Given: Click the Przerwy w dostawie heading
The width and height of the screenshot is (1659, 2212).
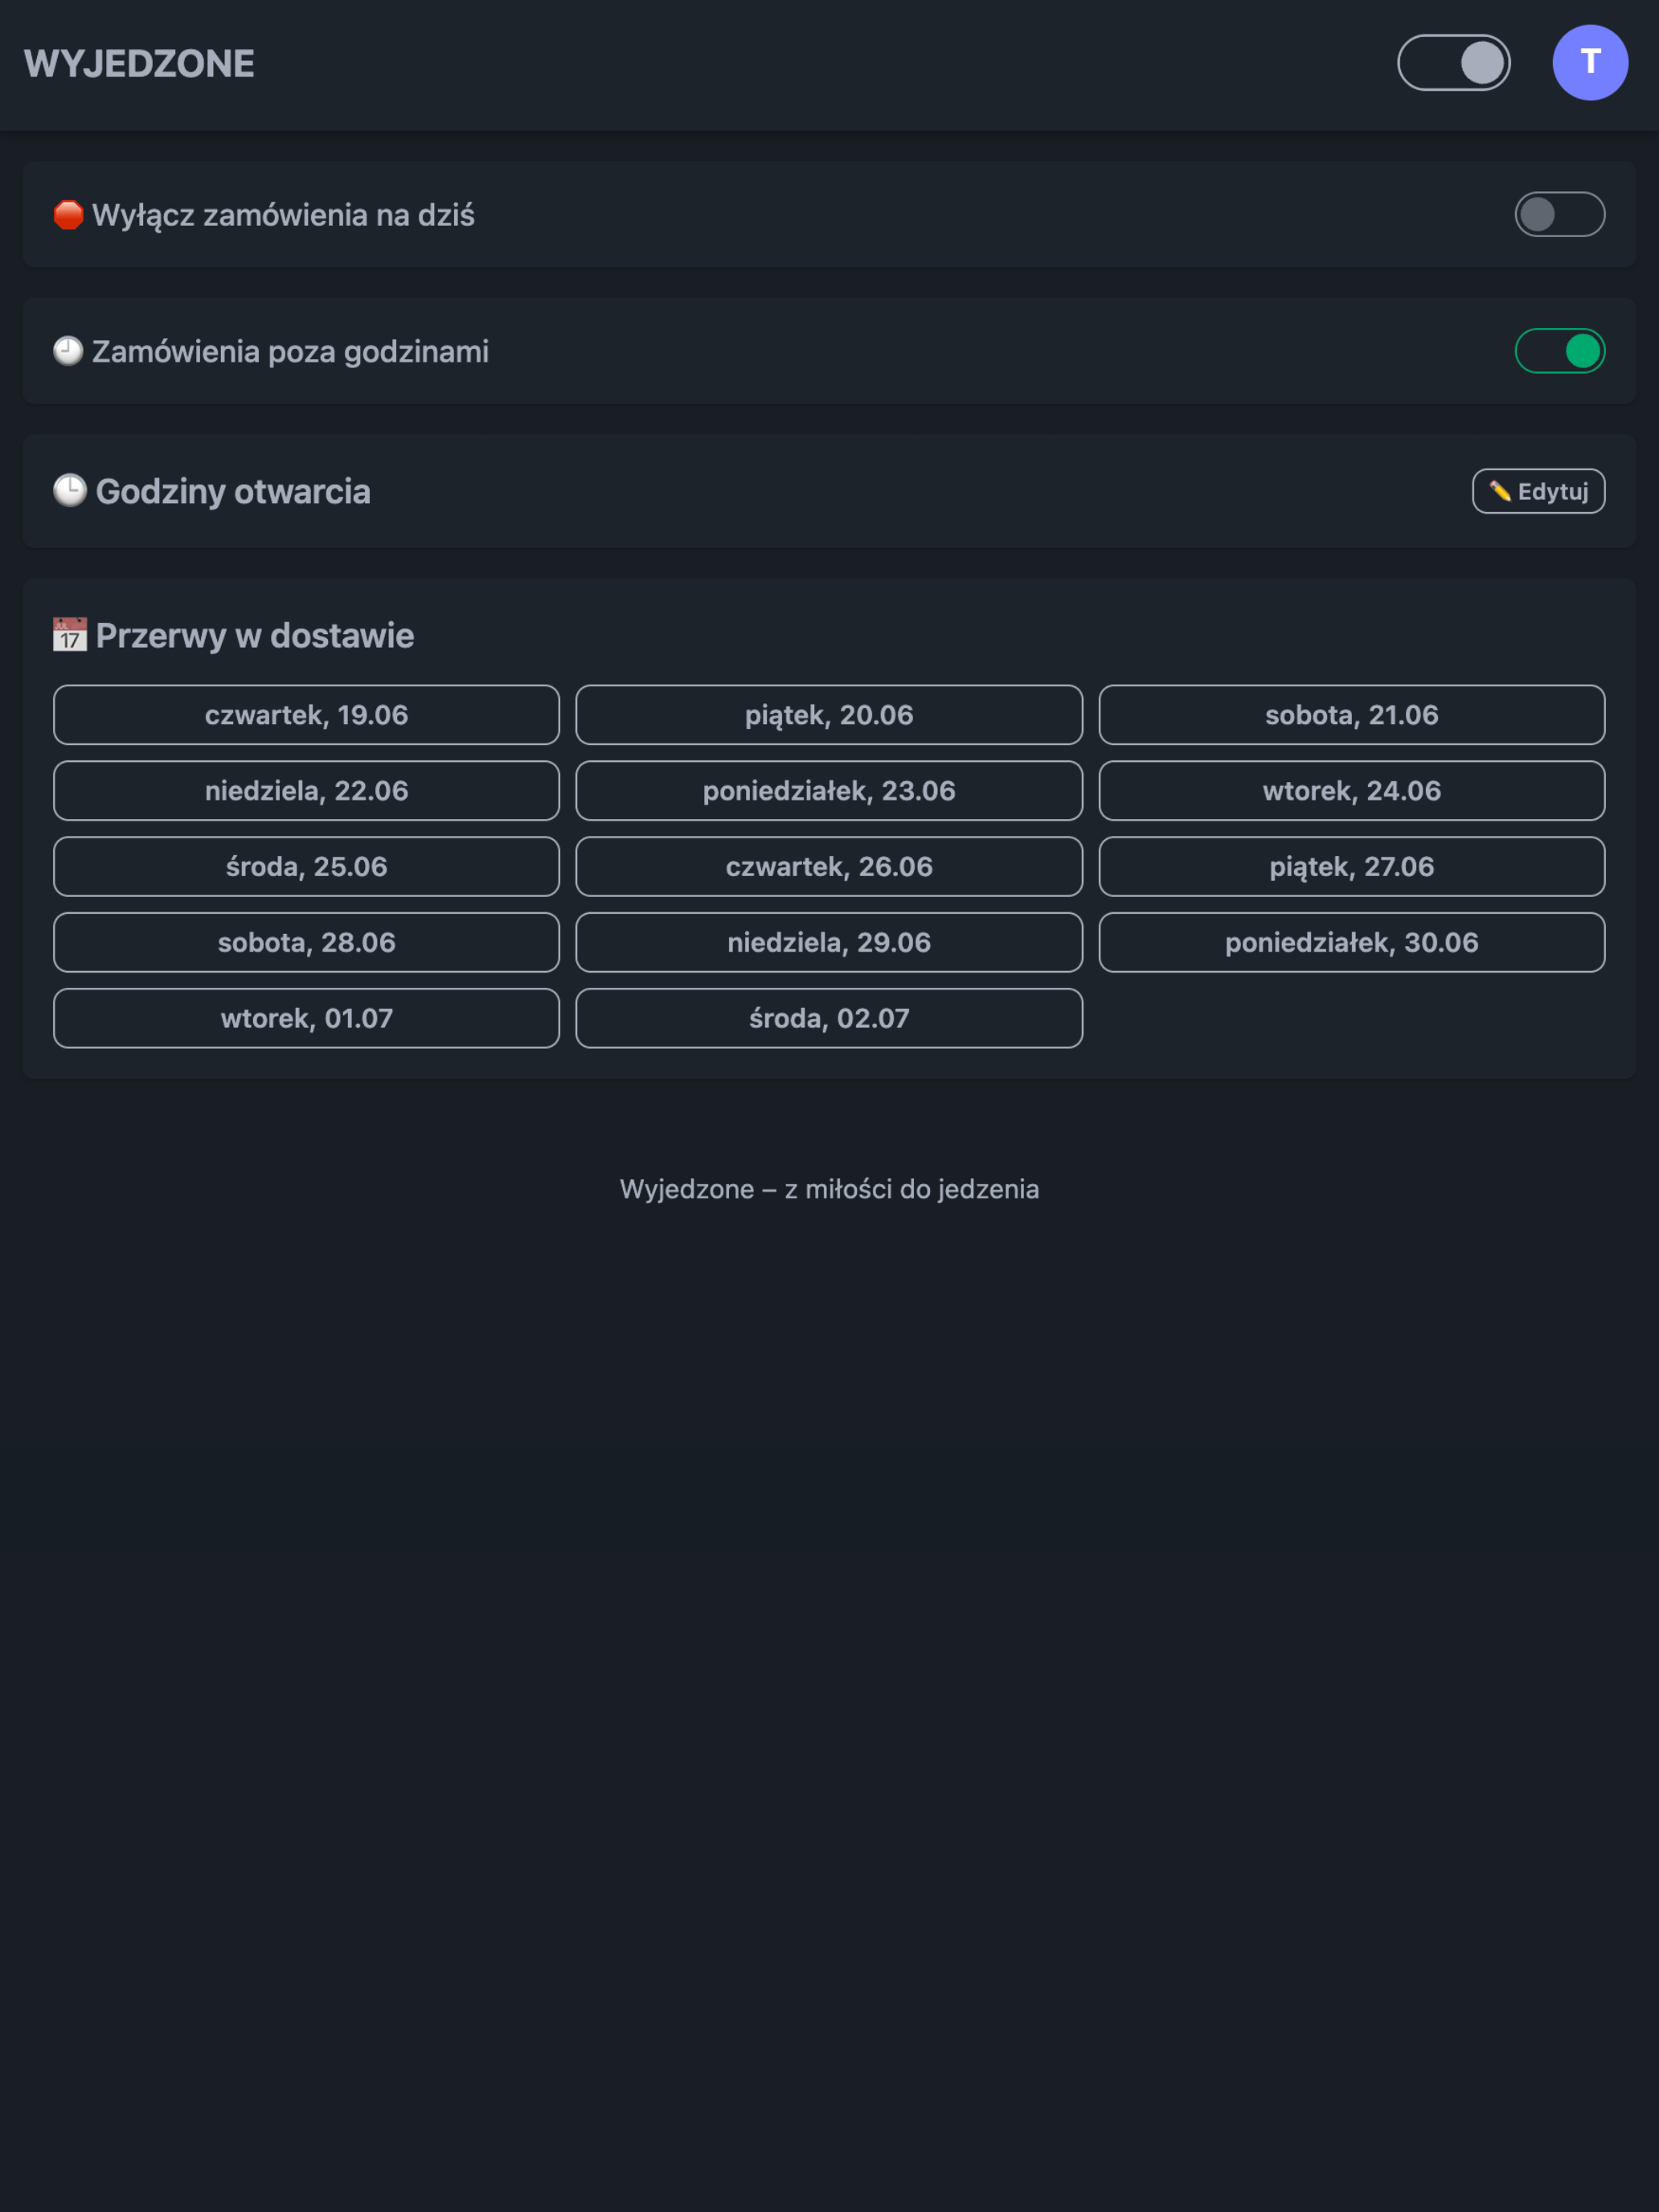Looking at the screenshot, I should [255, 635].
